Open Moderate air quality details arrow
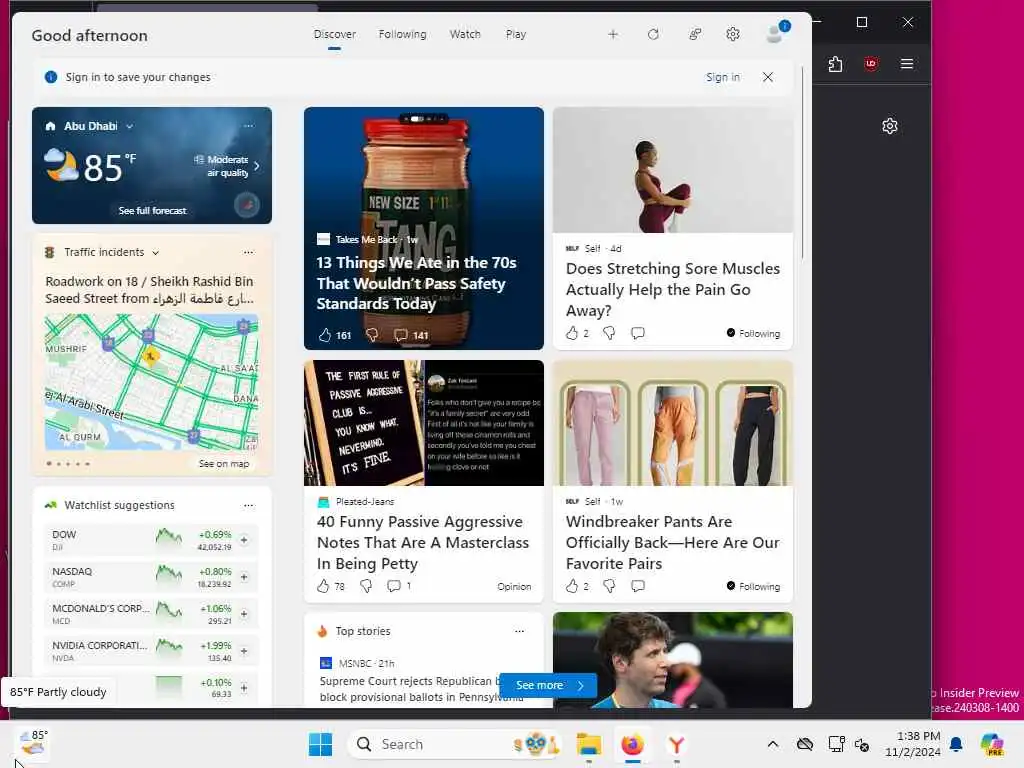This screenshot has height=768, width=1024. (x=257, y=166)
